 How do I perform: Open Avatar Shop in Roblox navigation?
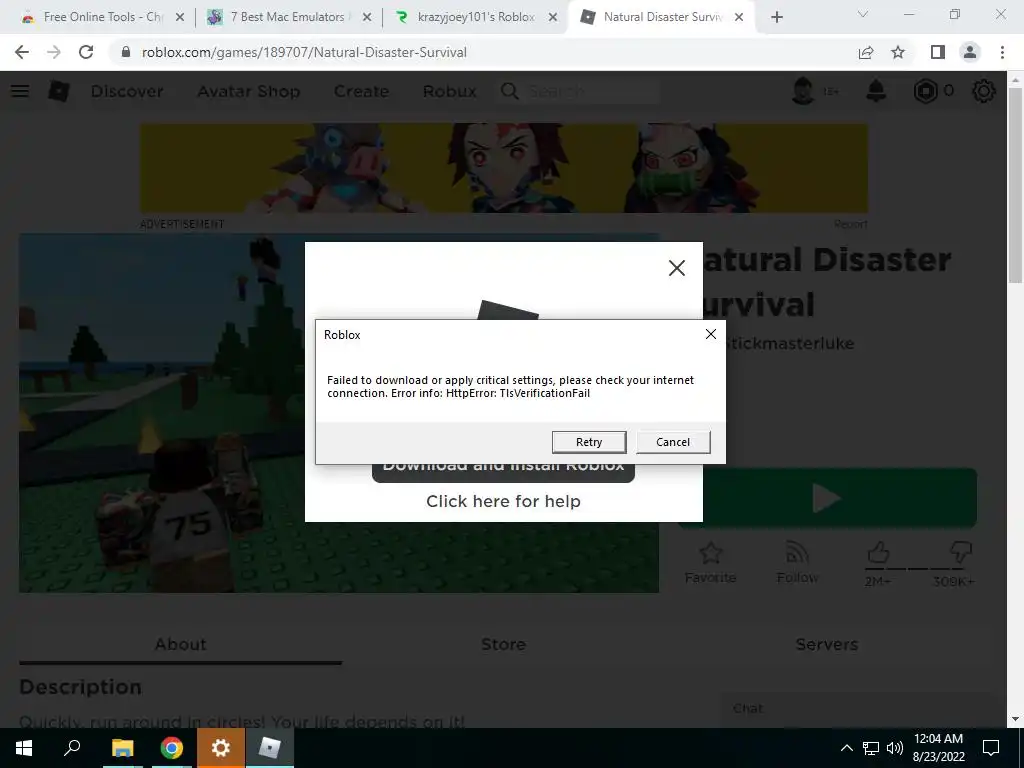coord(249,91)
